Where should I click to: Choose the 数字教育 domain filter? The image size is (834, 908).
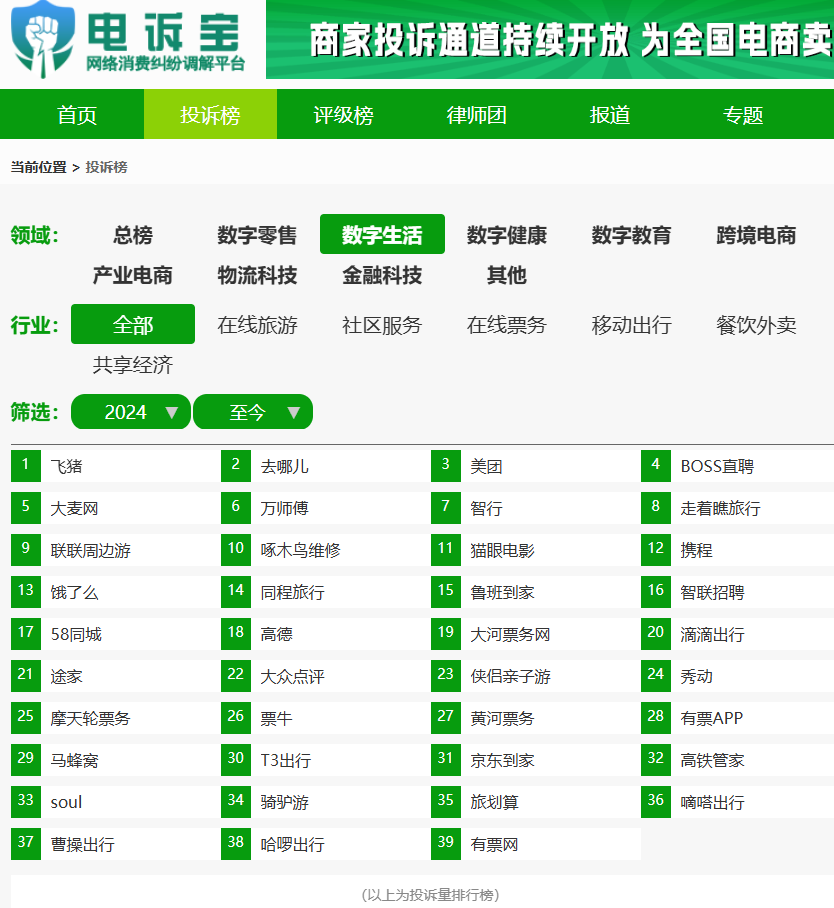[631, 235]
